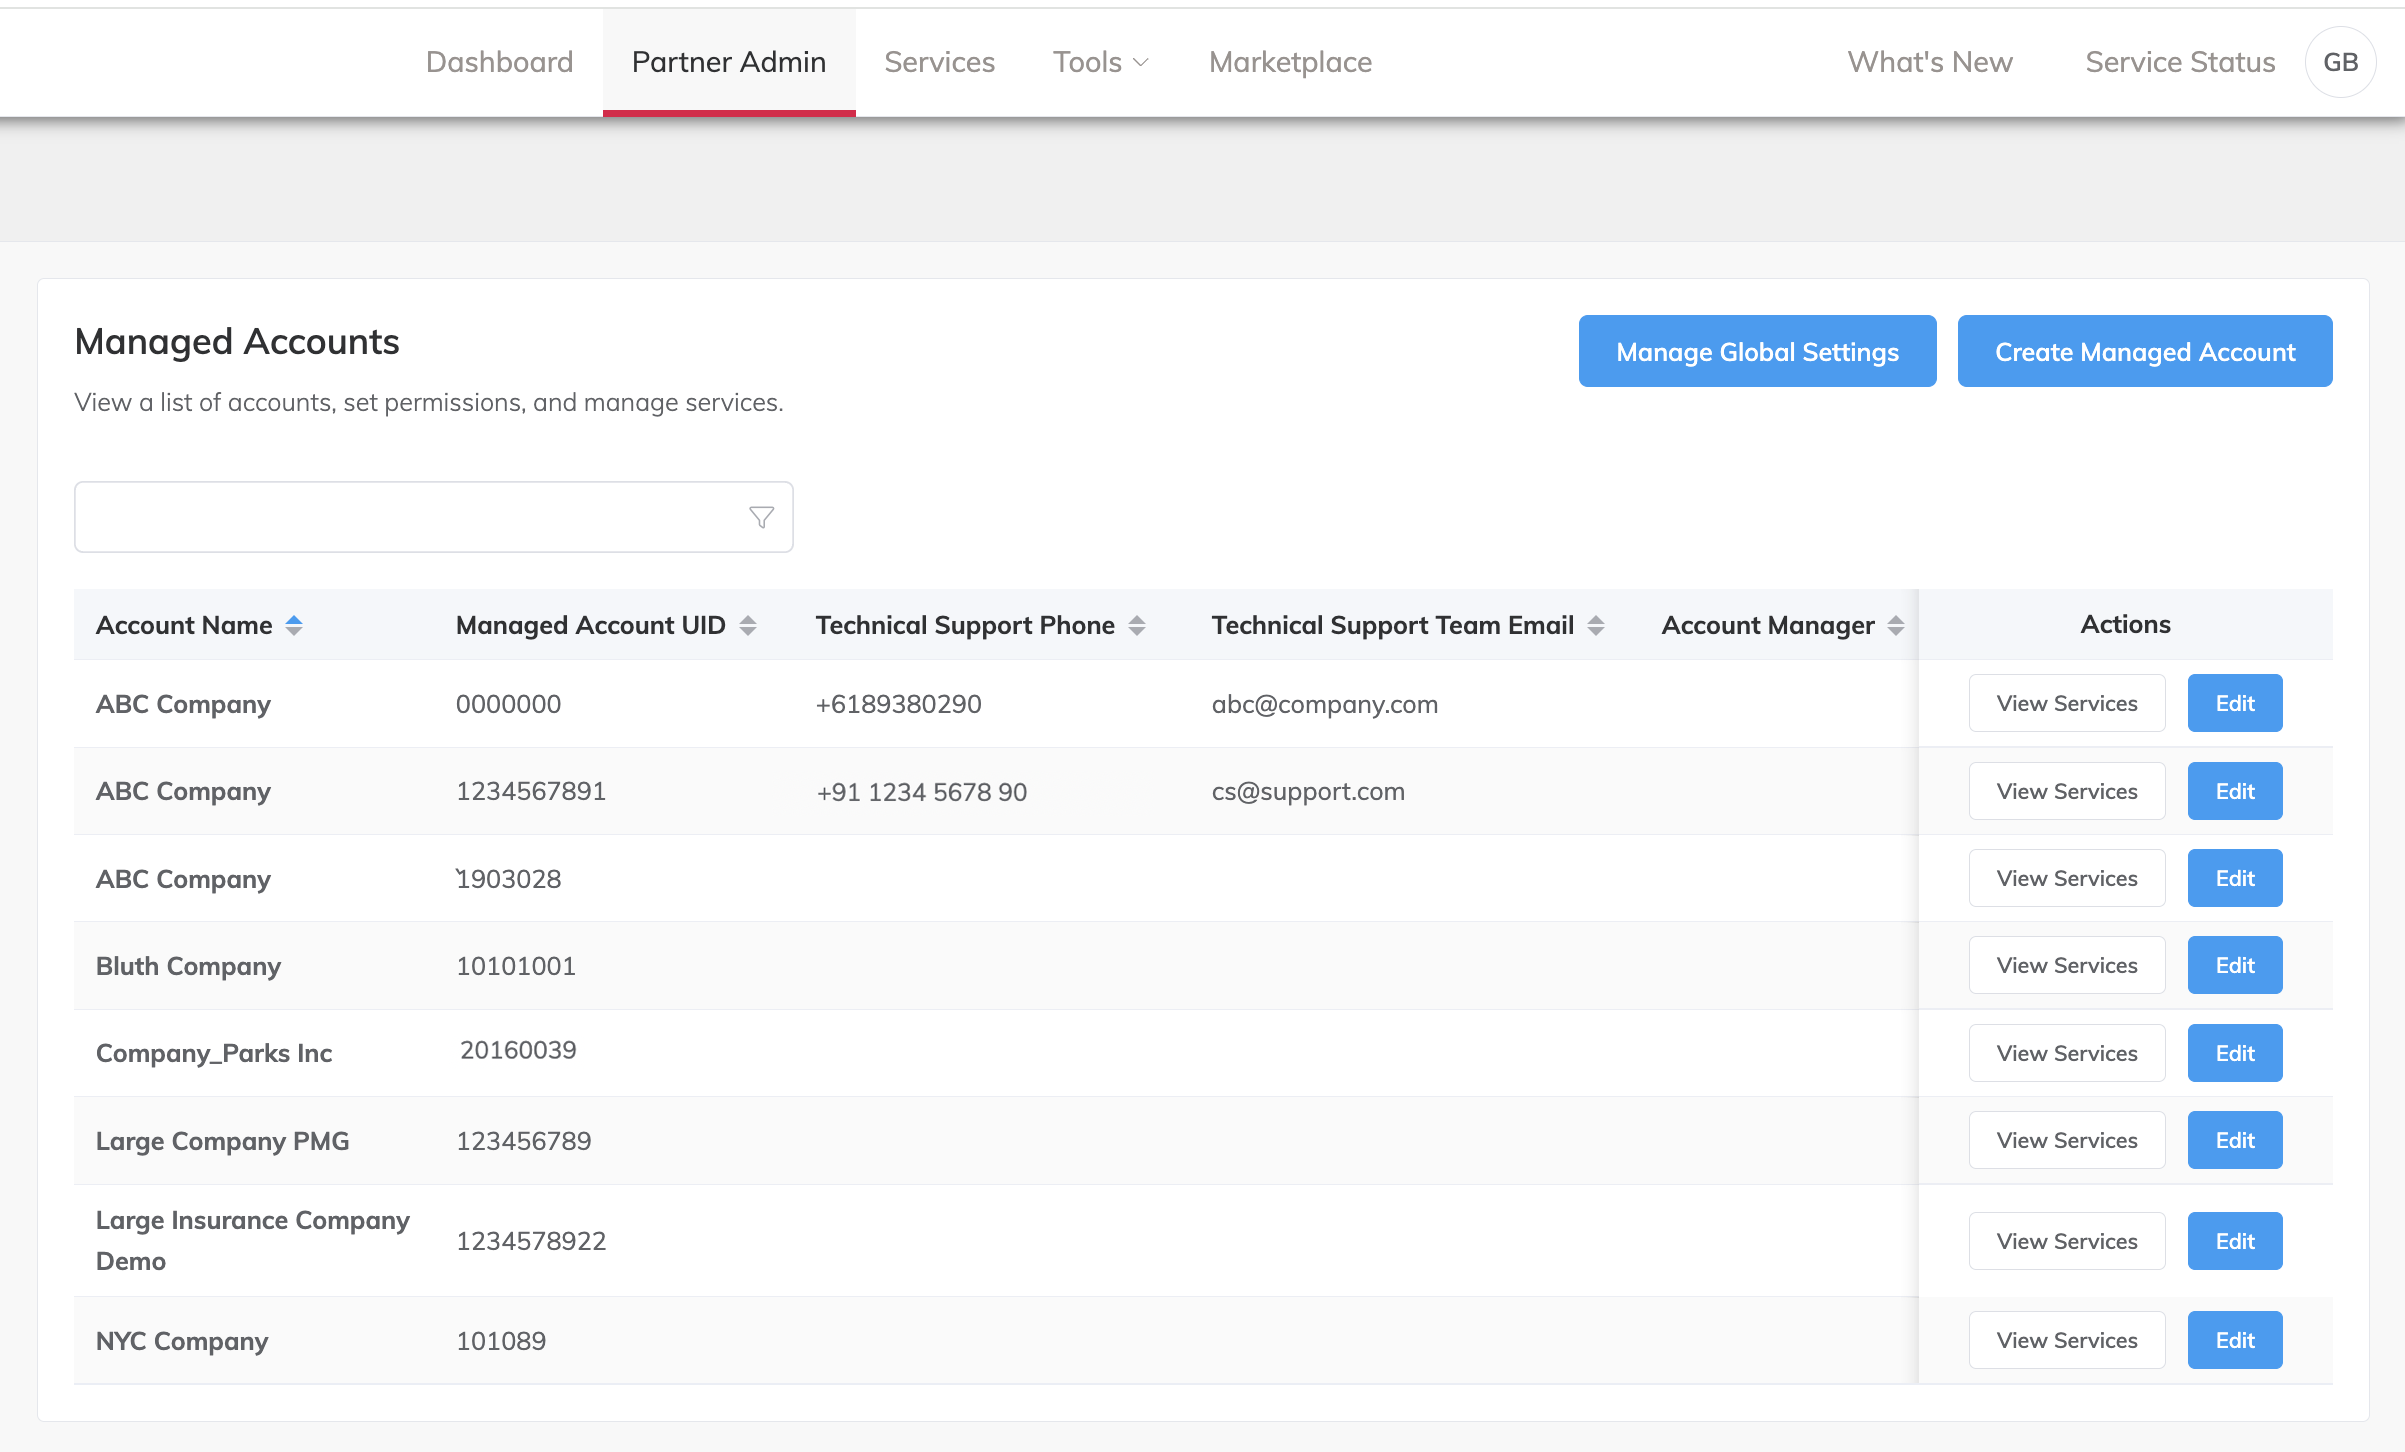This screenshot has width=2405, height=1452.
Task: Sort by Technical Support Phone arrows
Action: point(1137,625)
